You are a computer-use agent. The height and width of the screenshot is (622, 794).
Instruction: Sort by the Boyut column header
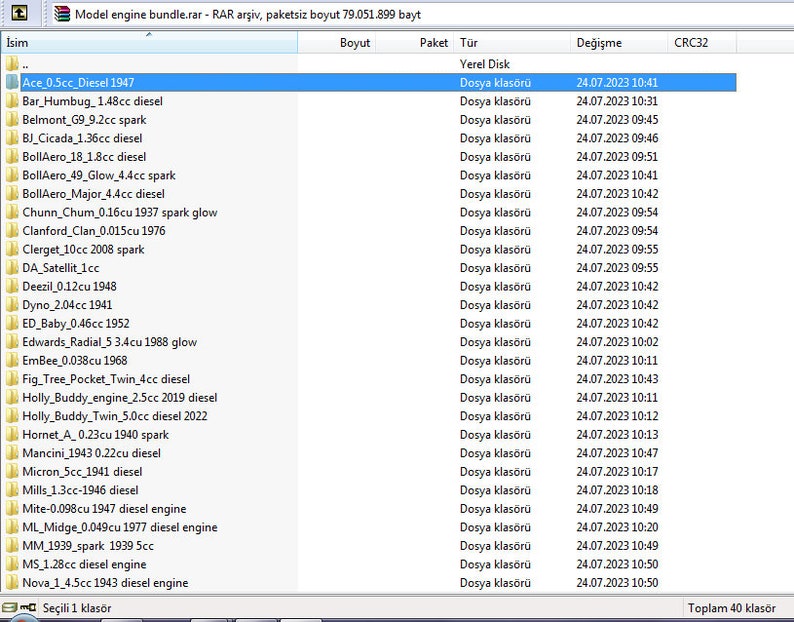(337, 43)
